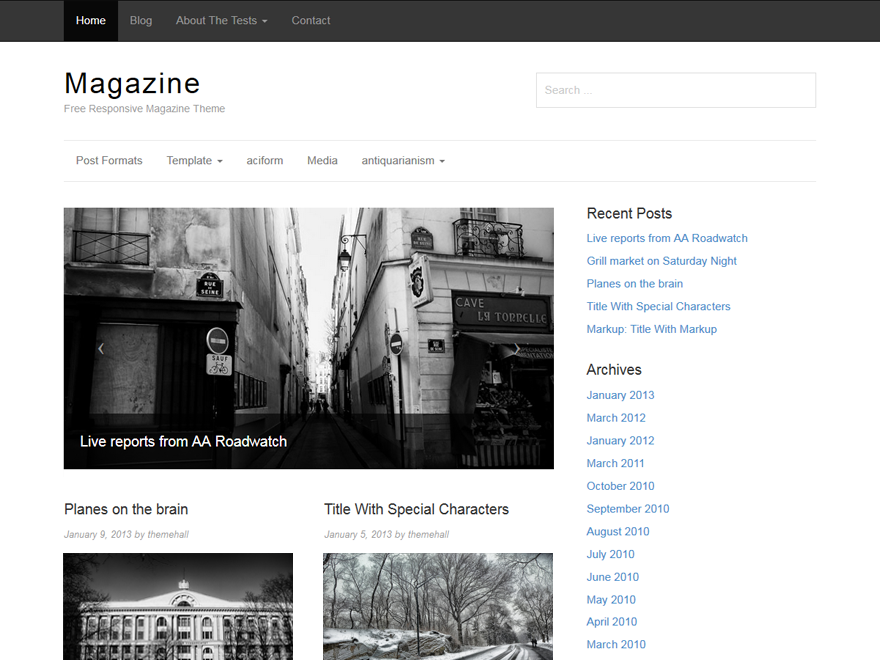Select Media from the secondary navigation
The height and width of the screenshot is (660, 880).
pos(322,160)
